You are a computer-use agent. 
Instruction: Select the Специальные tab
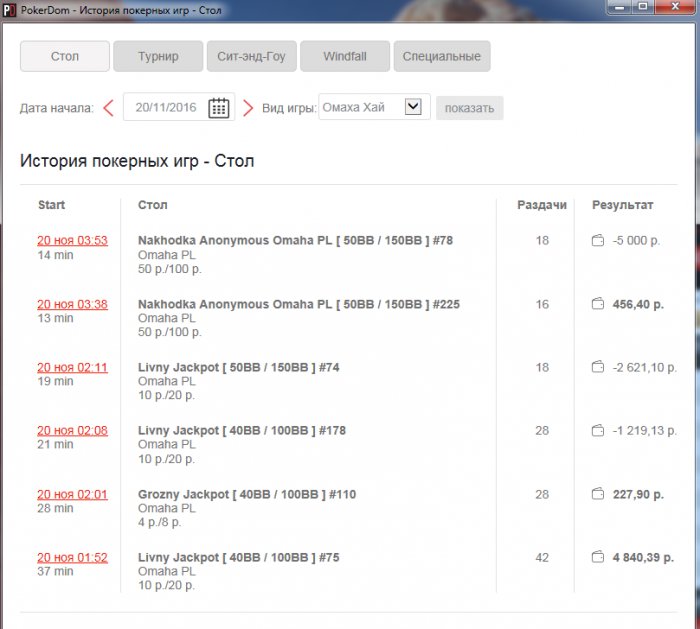pos(442,56)
